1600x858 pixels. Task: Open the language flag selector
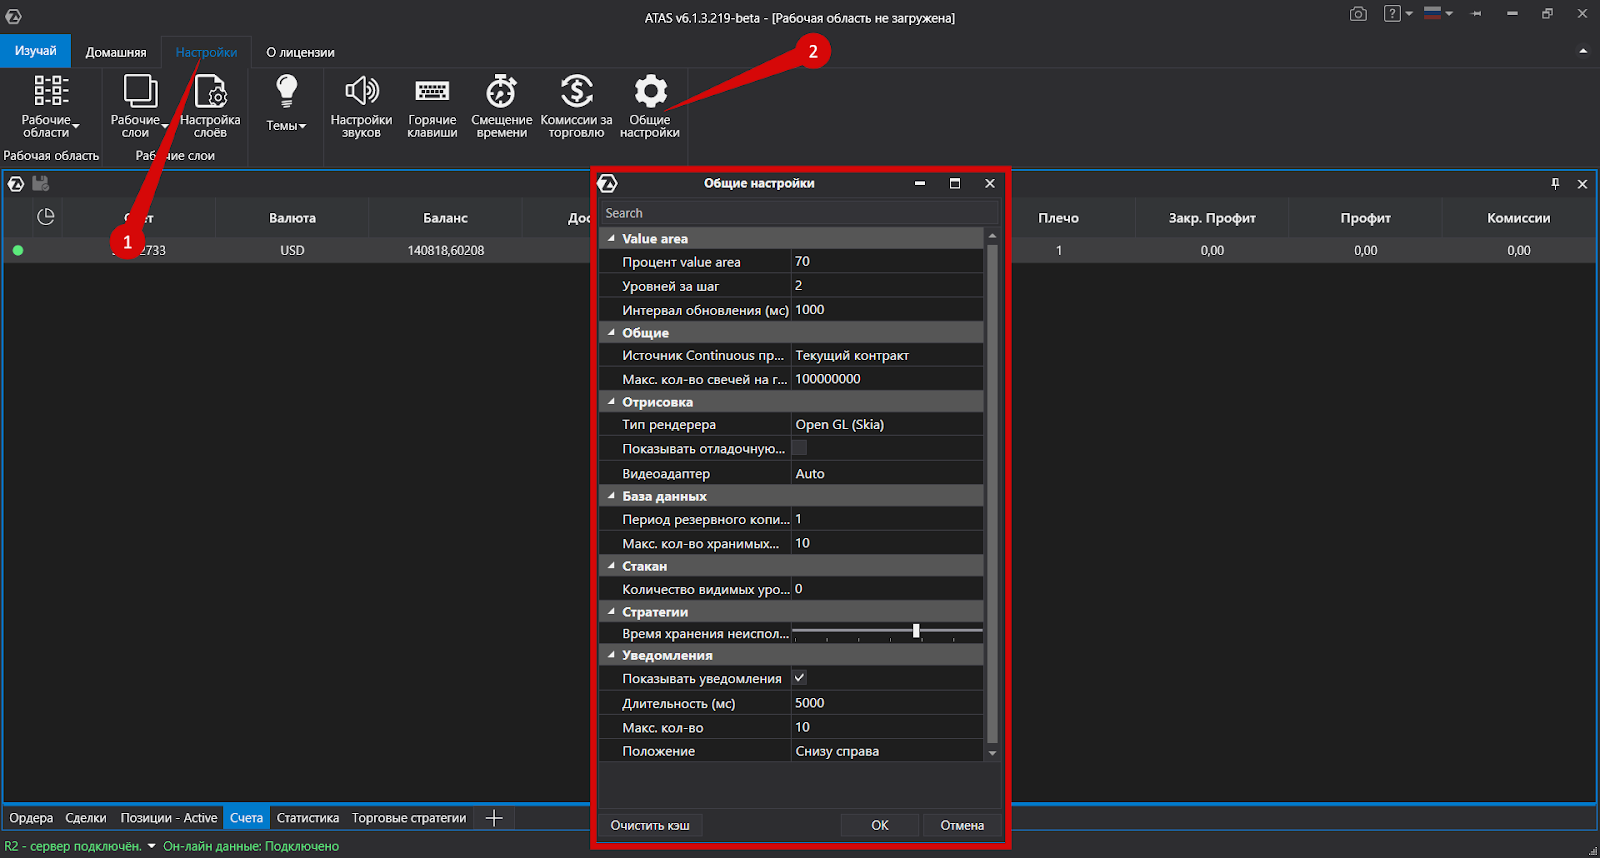point(1438,14)
